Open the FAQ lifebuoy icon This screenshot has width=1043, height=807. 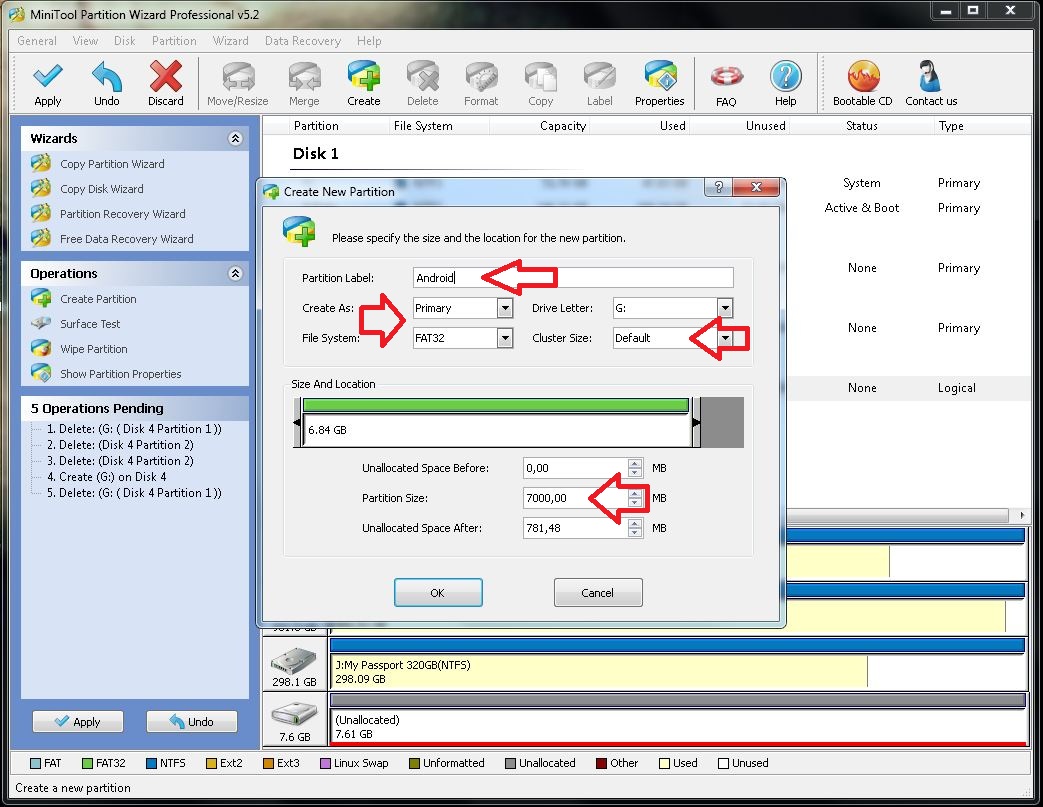tap(726, 84)
